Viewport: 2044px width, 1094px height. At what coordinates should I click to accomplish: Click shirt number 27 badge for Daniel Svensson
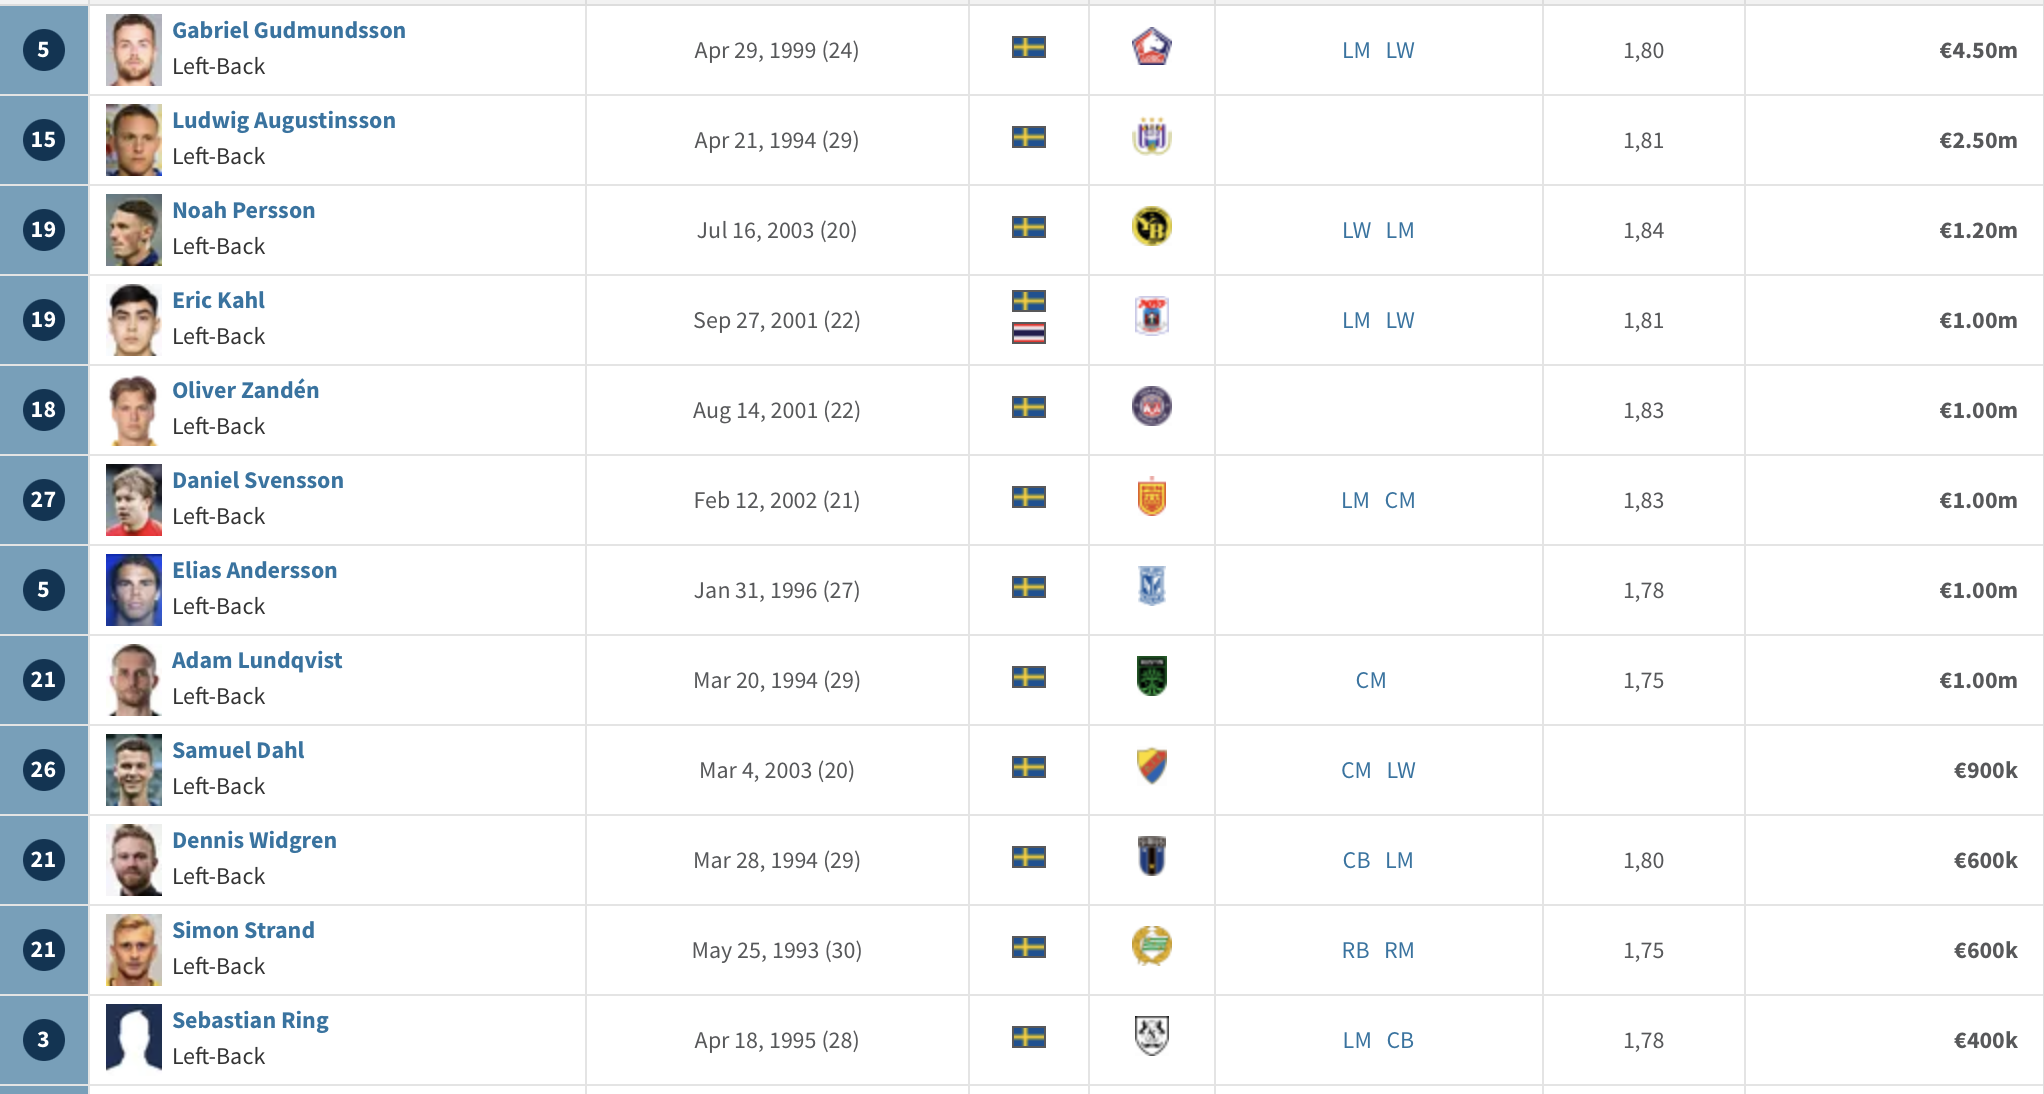43,500
